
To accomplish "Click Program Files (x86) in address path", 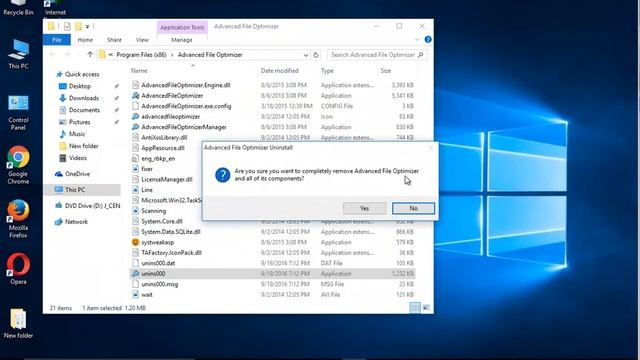I will click(142, 55).
